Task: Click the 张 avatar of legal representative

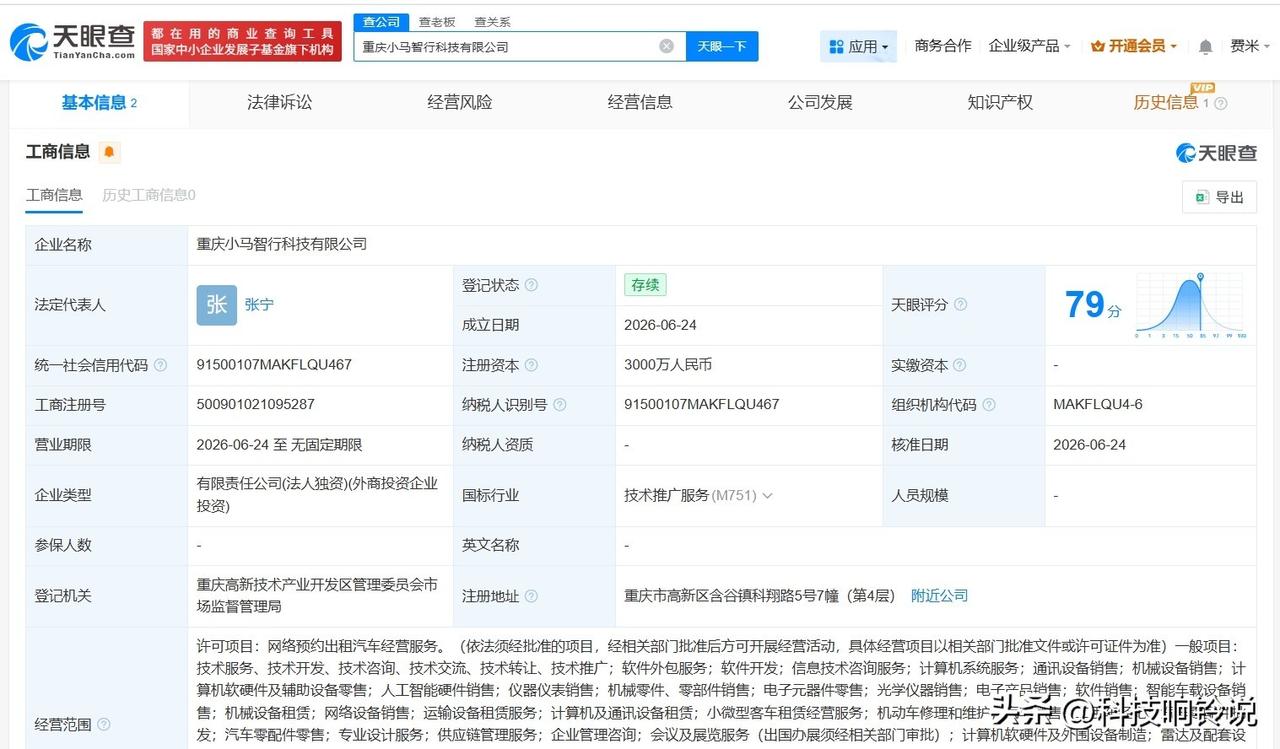Action: (216, 305)
